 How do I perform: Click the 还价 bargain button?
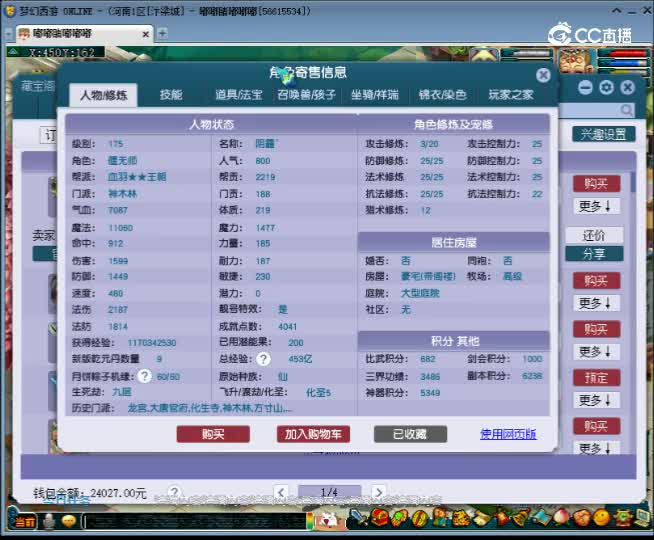594,236
